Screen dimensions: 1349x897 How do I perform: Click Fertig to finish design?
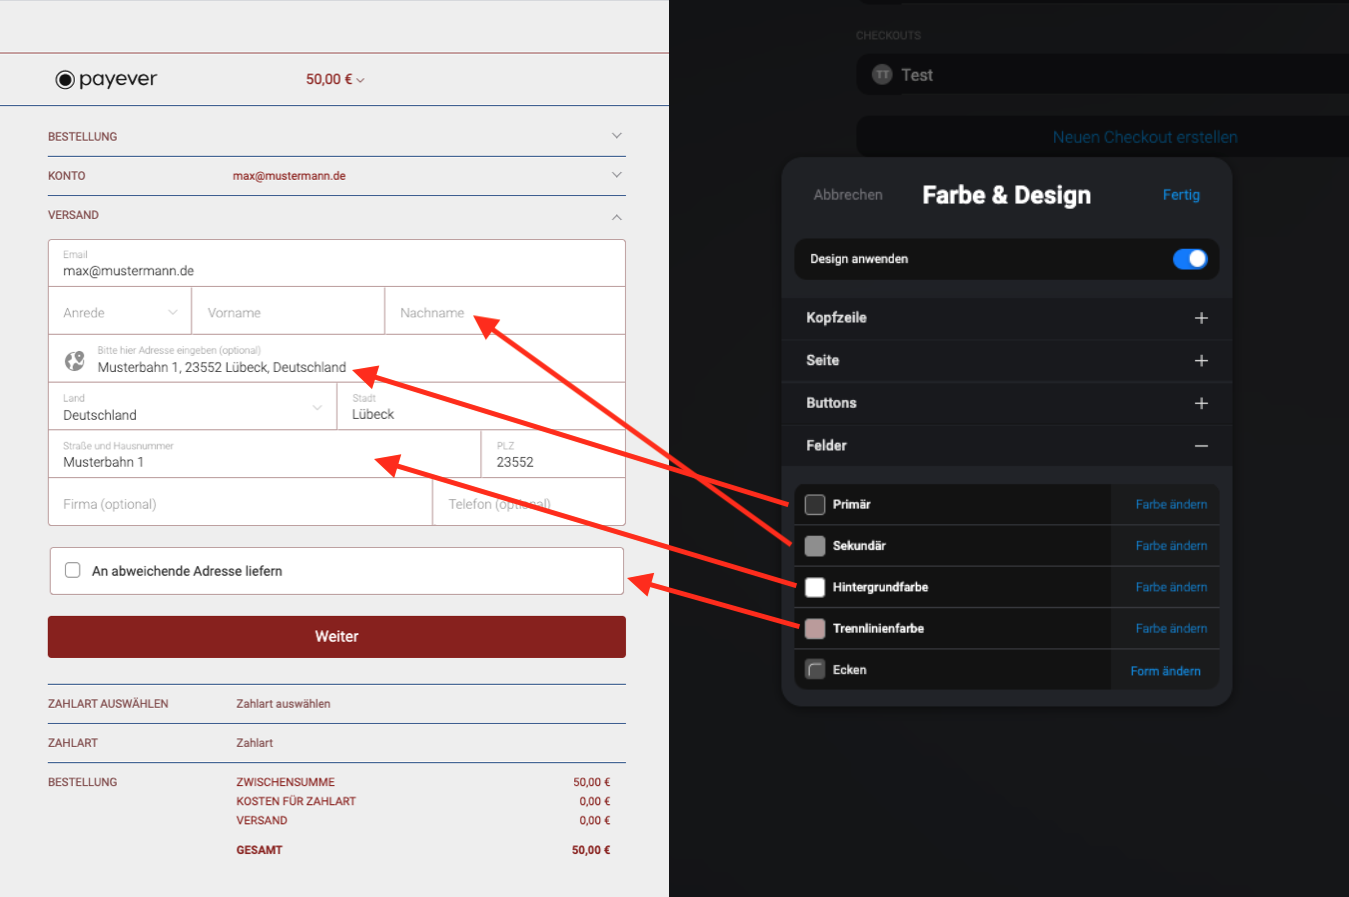[1181, 195]
